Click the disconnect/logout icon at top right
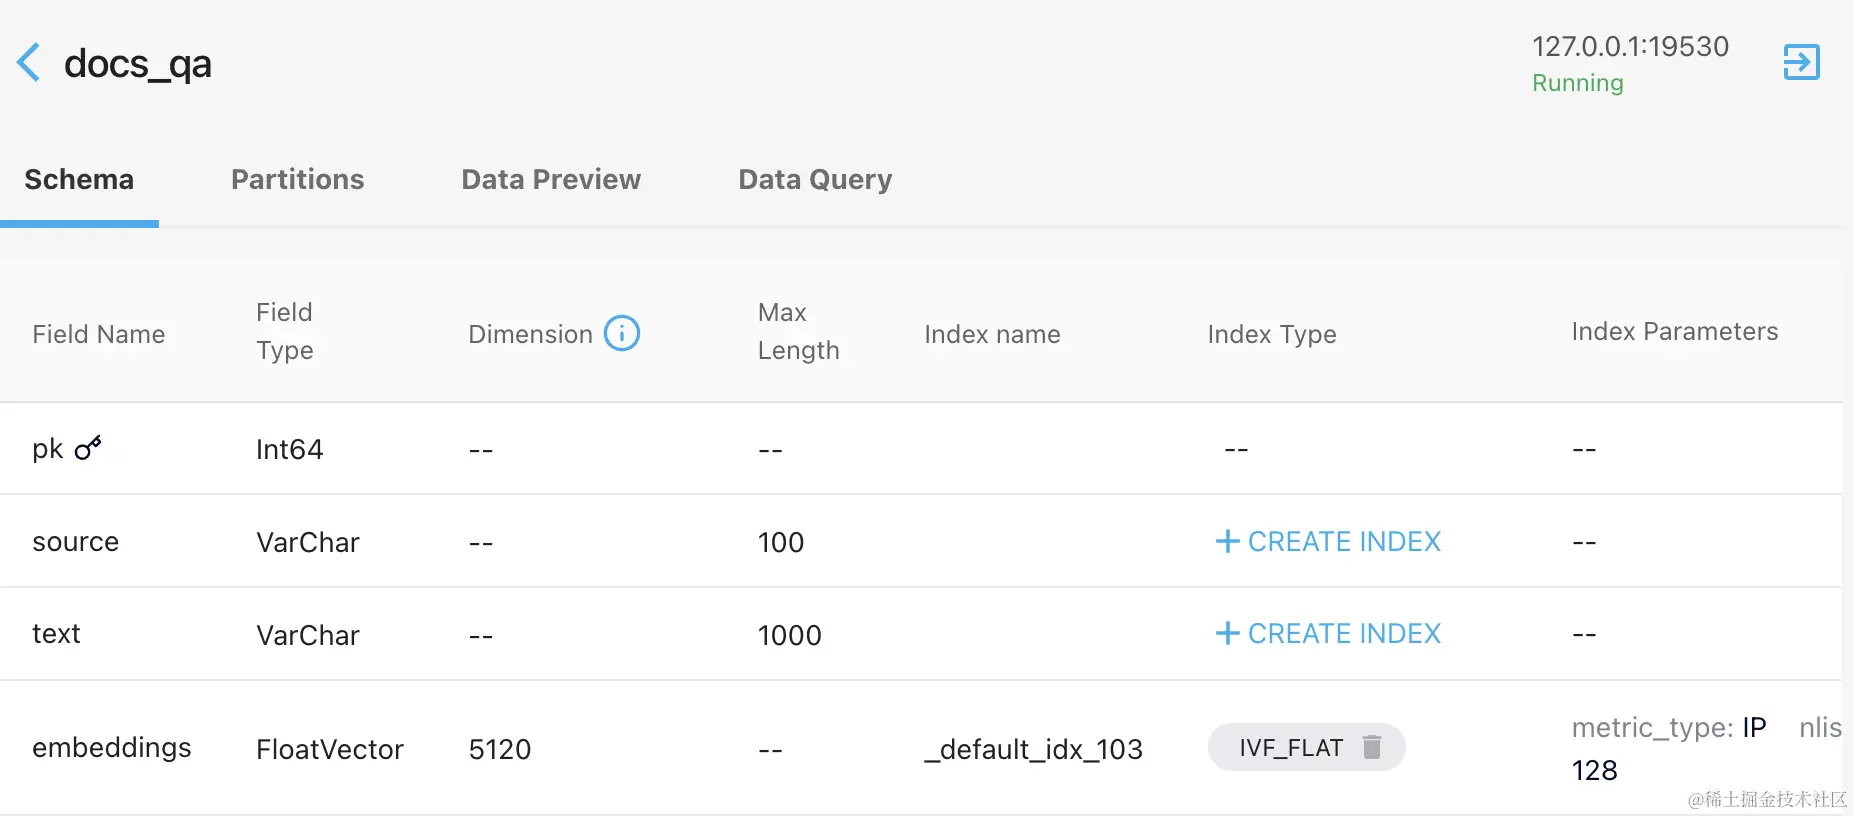Screen dimensions: 1854x816 tap(1801, 62)
